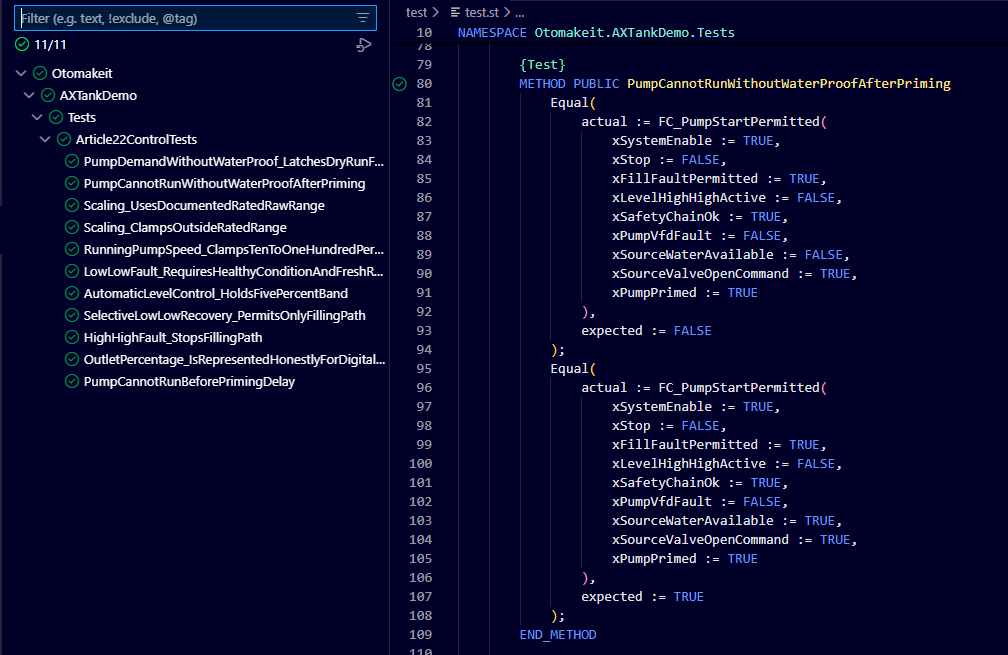Click pass icon of LowLowFault test

click(x=72, y=271)
